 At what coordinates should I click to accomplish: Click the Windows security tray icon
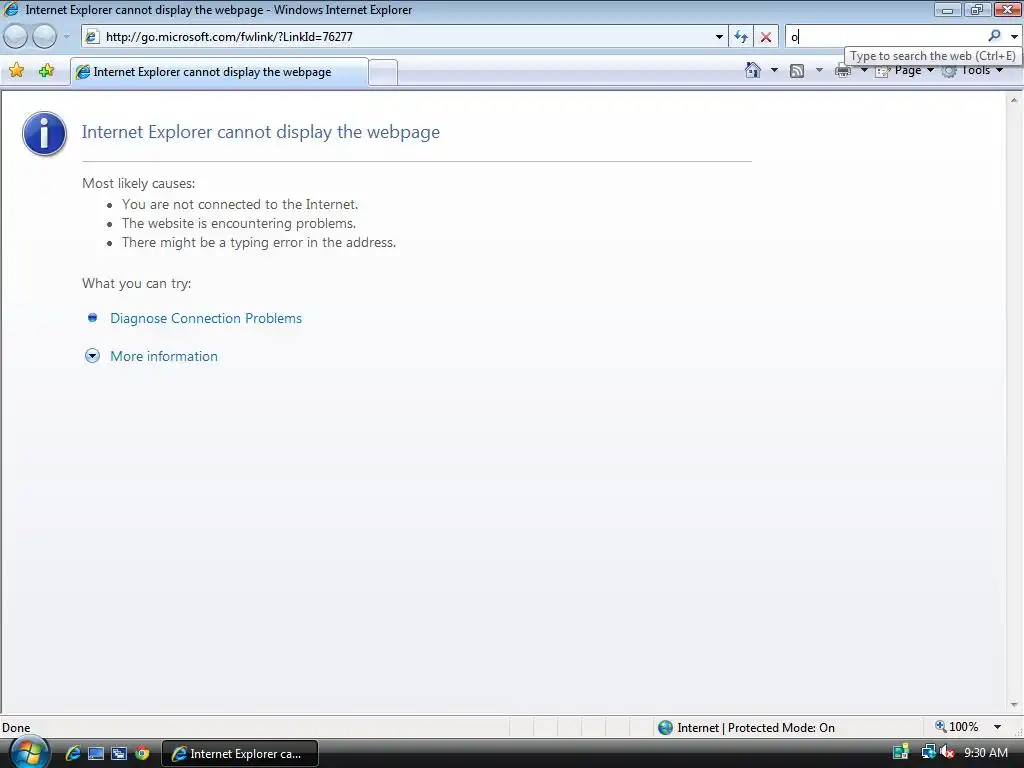[901, 752]
